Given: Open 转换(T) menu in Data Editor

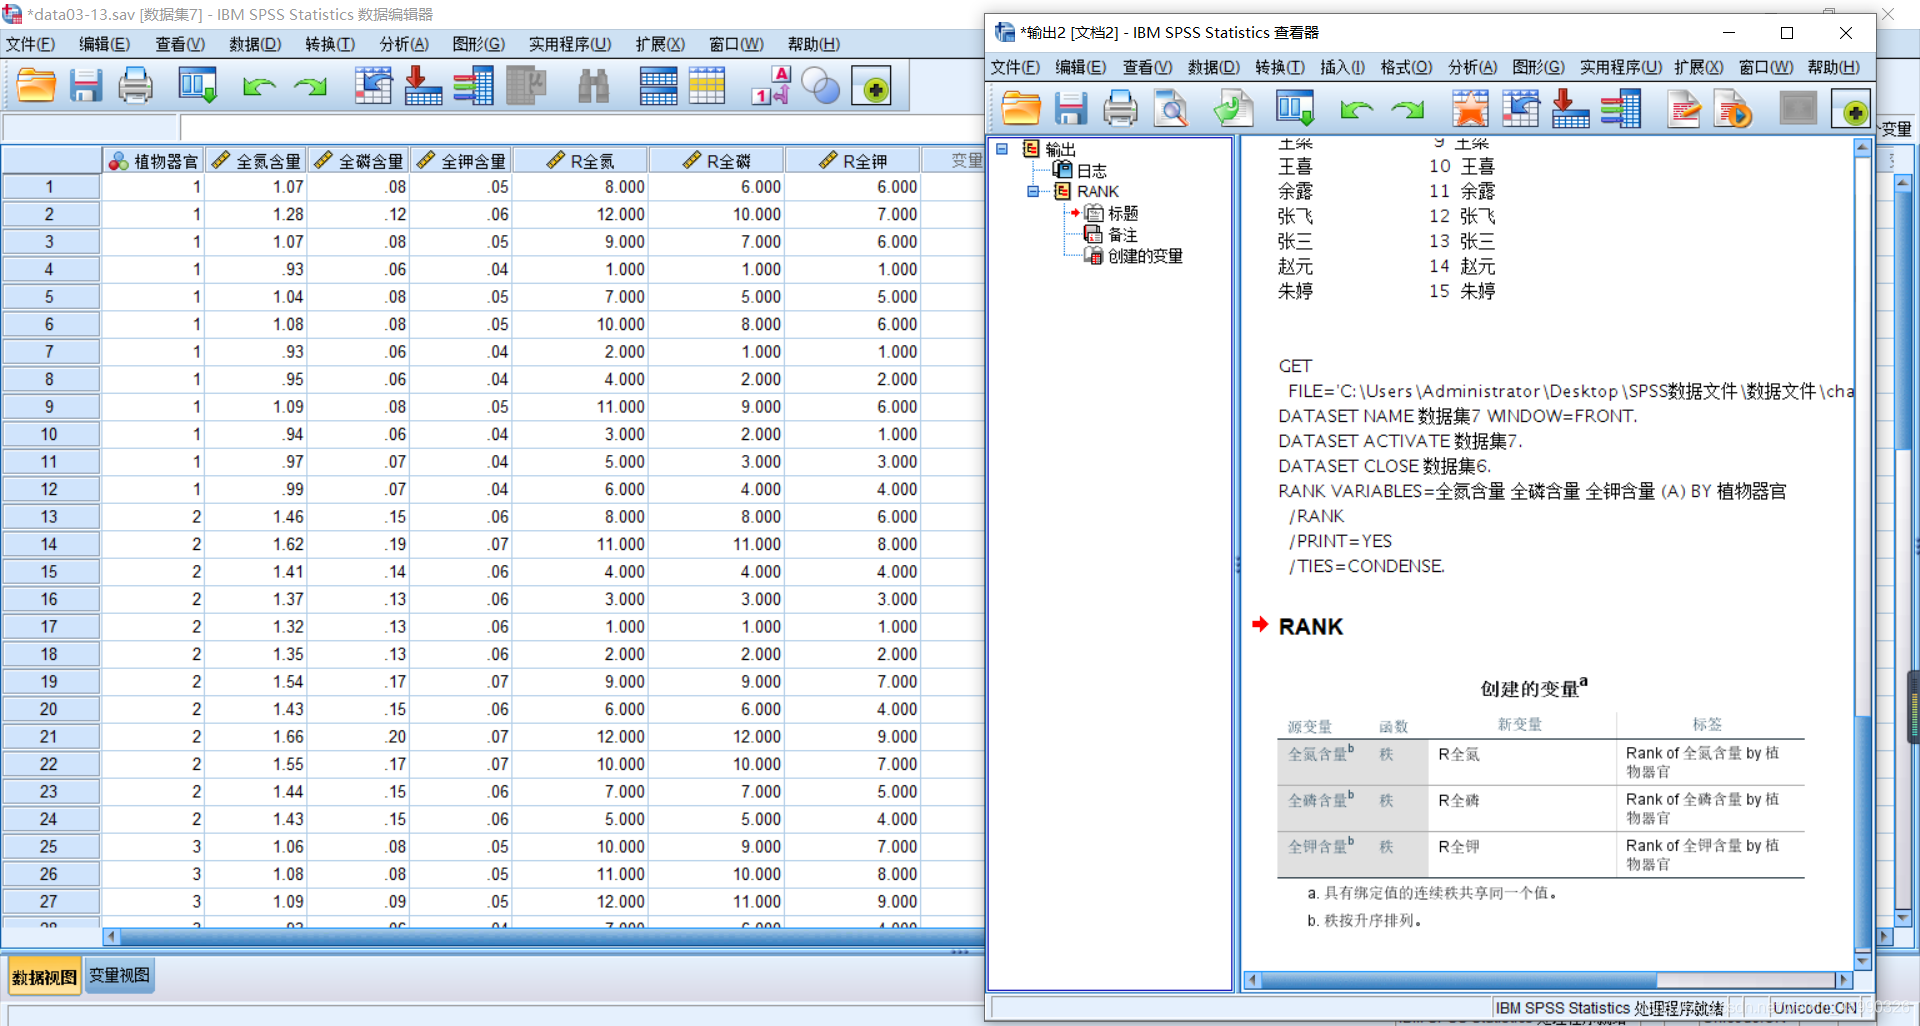Looking at the screenshot, I should (x=330, y=44).
